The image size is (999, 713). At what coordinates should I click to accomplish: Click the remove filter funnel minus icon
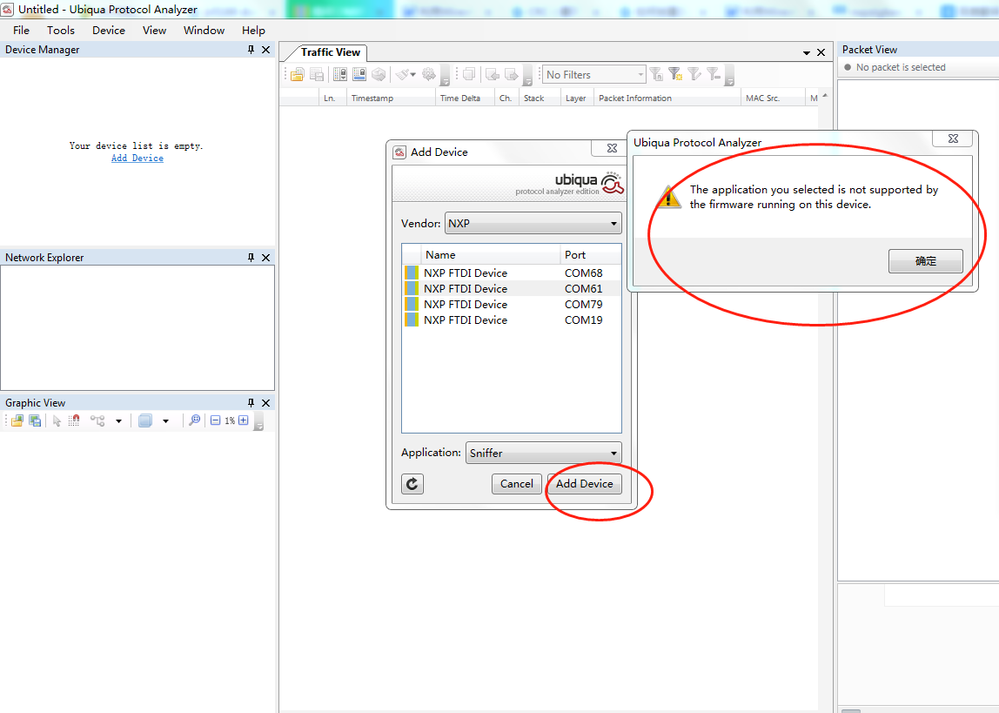[714, 75]
